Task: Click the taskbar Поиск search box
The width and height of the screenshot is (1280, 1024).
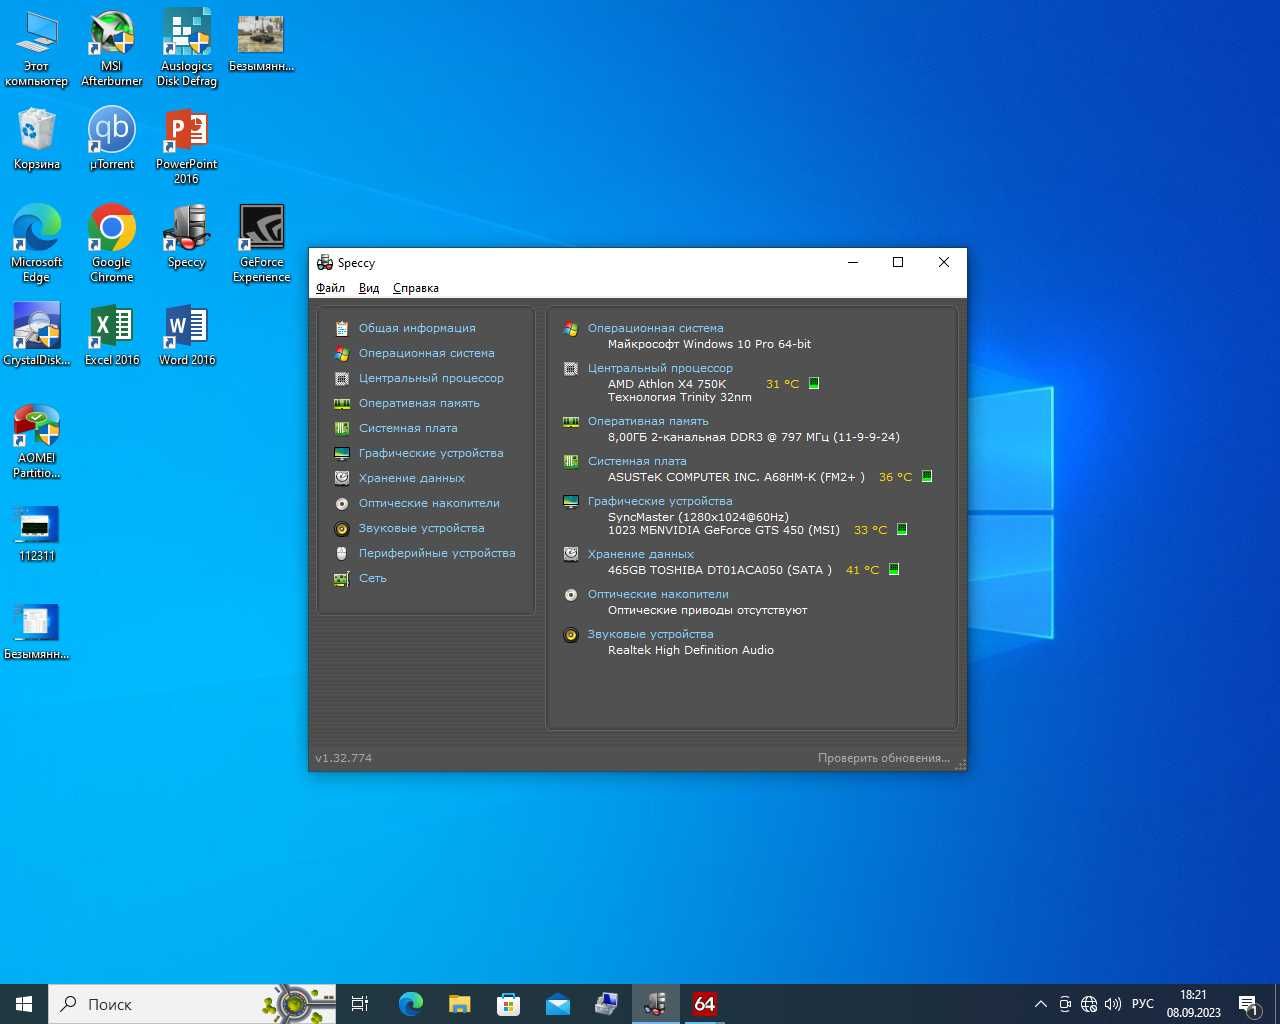Action: [192, 1004]
